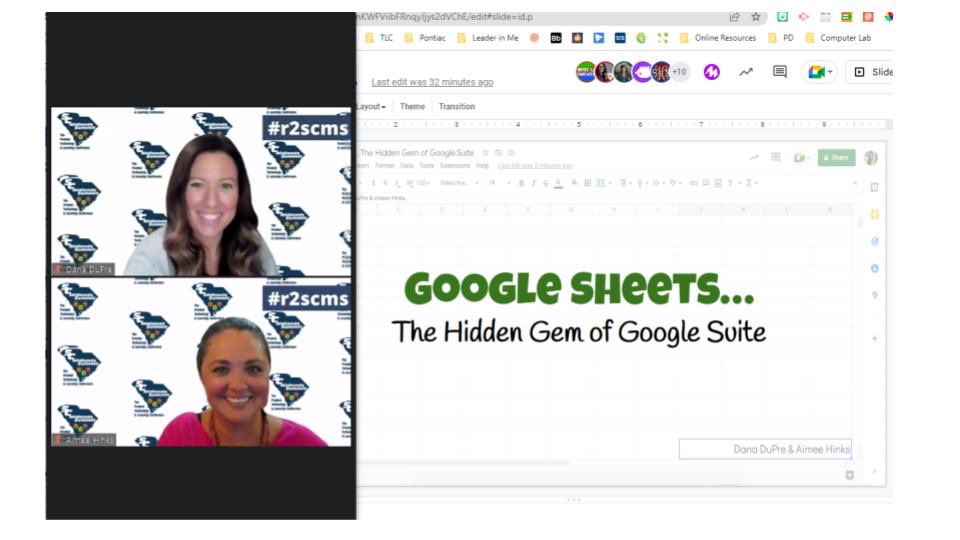Click the Transition toolbar button

(x=457, y=107)
